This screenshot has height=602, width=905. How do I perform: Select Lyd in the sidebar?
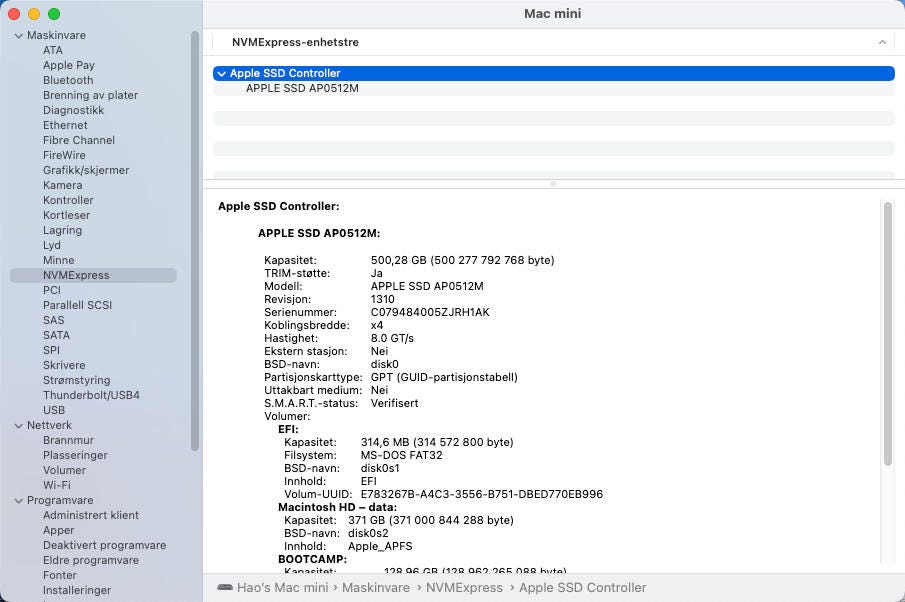51,245
